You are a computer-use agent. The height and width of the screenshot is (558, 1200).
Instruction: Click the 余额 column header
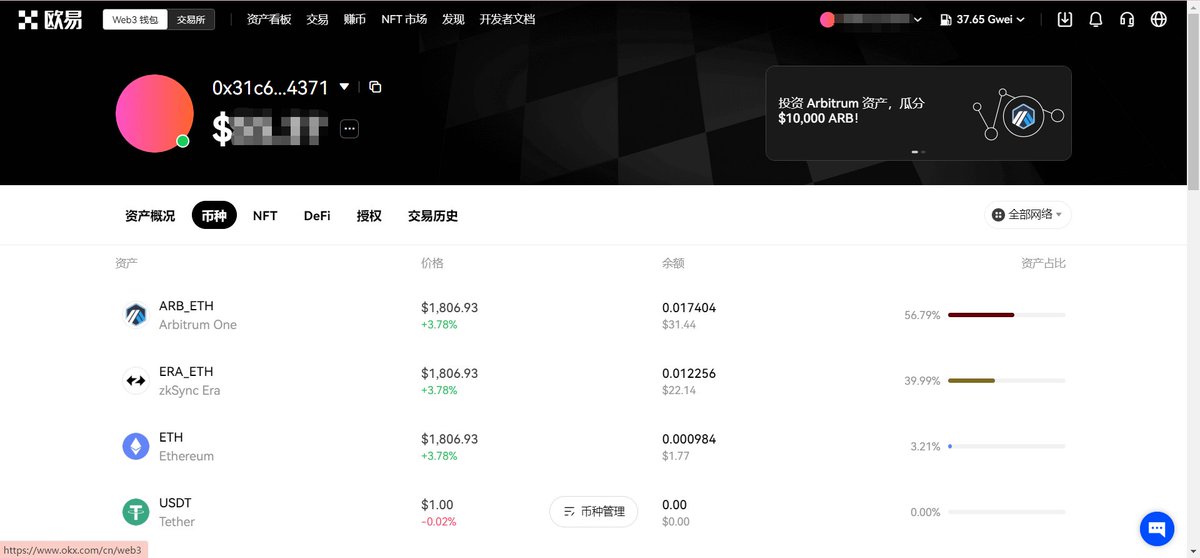tap(673, 263)
